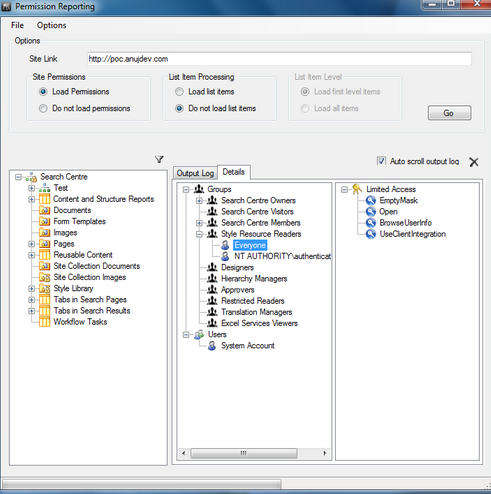Viewport: 491px width, 494px height.
Task: Expand the Tabs in Search Pages node
Action: point(32,300)
